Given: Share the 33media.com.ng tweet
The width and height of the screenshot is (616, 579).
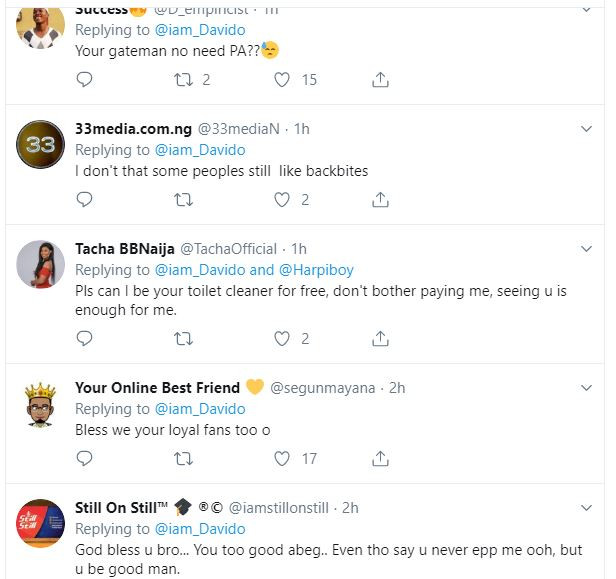Looking at the screenshot, I should [381, 200].
